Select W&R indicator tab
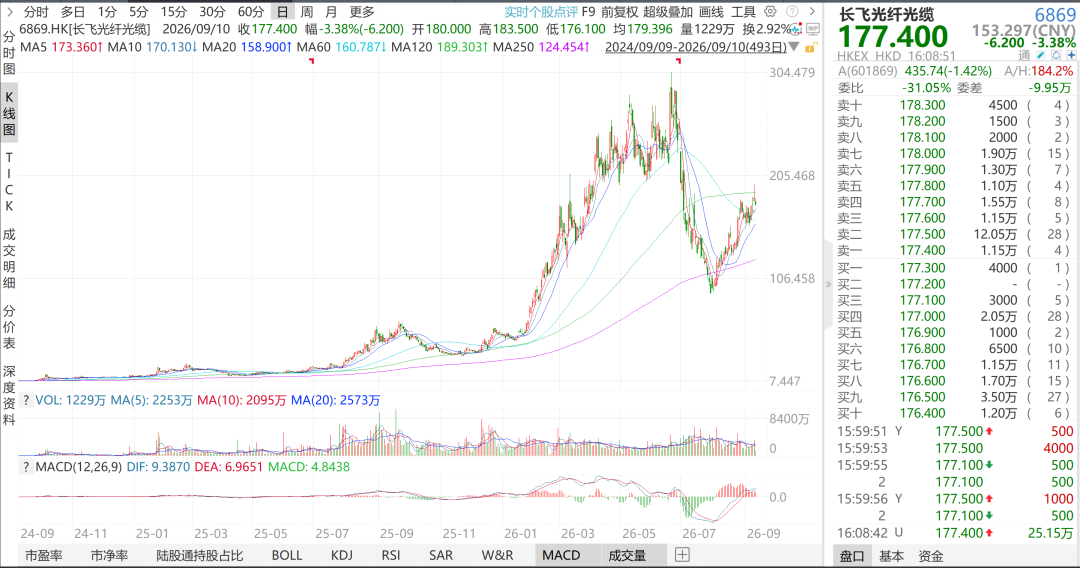 tap(497, 555)
